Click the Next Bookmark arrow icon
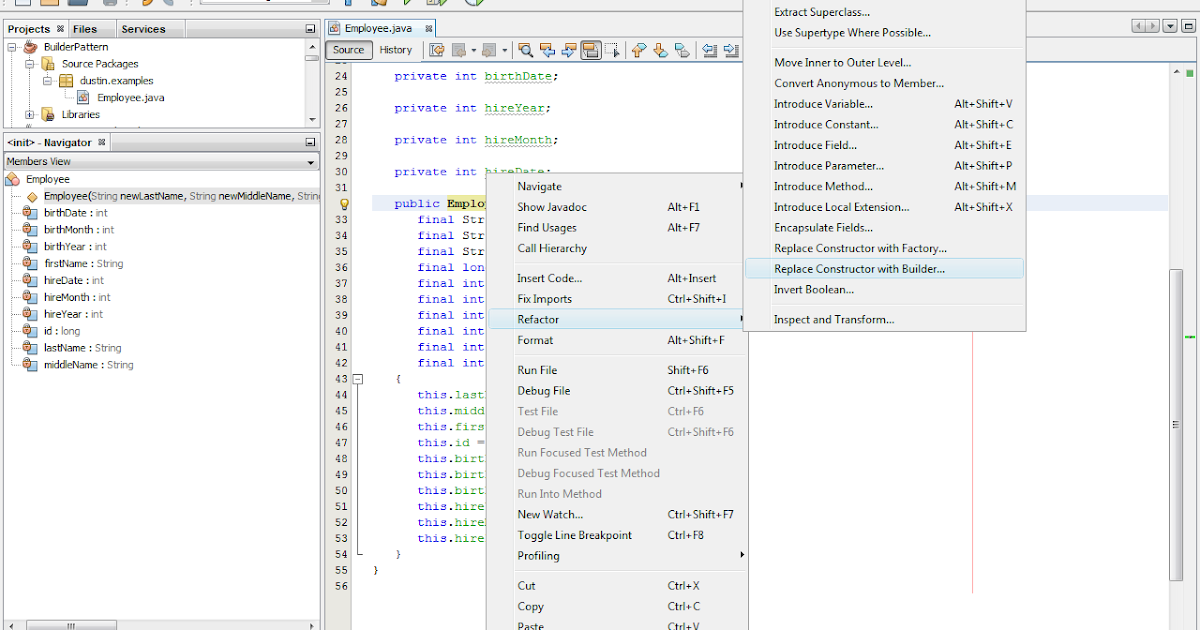This screenshot has width=1200, height=630. click(660, 50)
